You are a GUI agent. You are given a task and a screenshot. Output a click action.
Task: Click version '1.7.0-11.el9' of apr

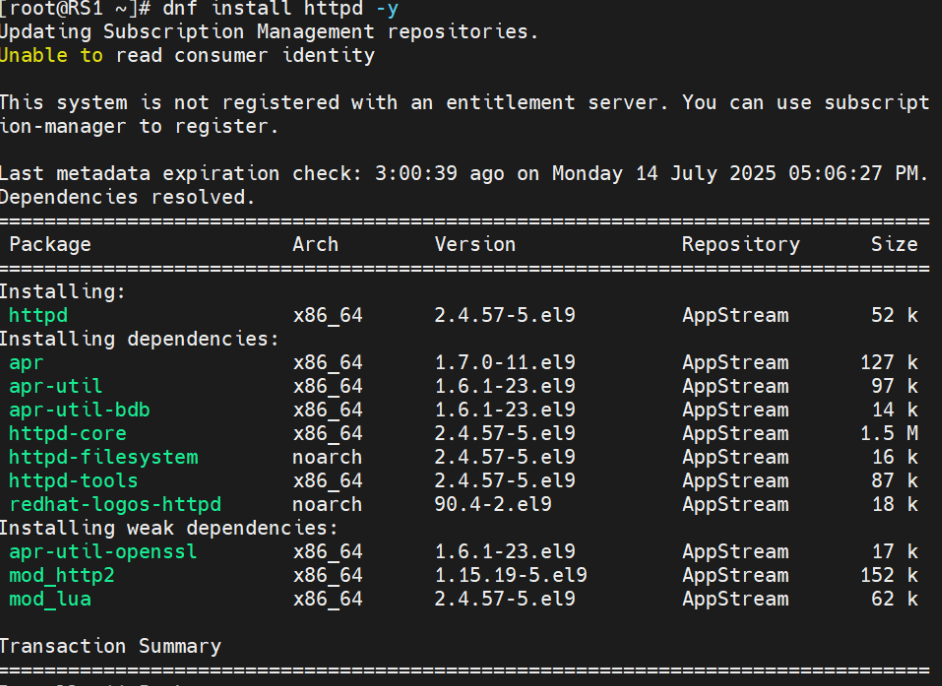tap(505, 363)
